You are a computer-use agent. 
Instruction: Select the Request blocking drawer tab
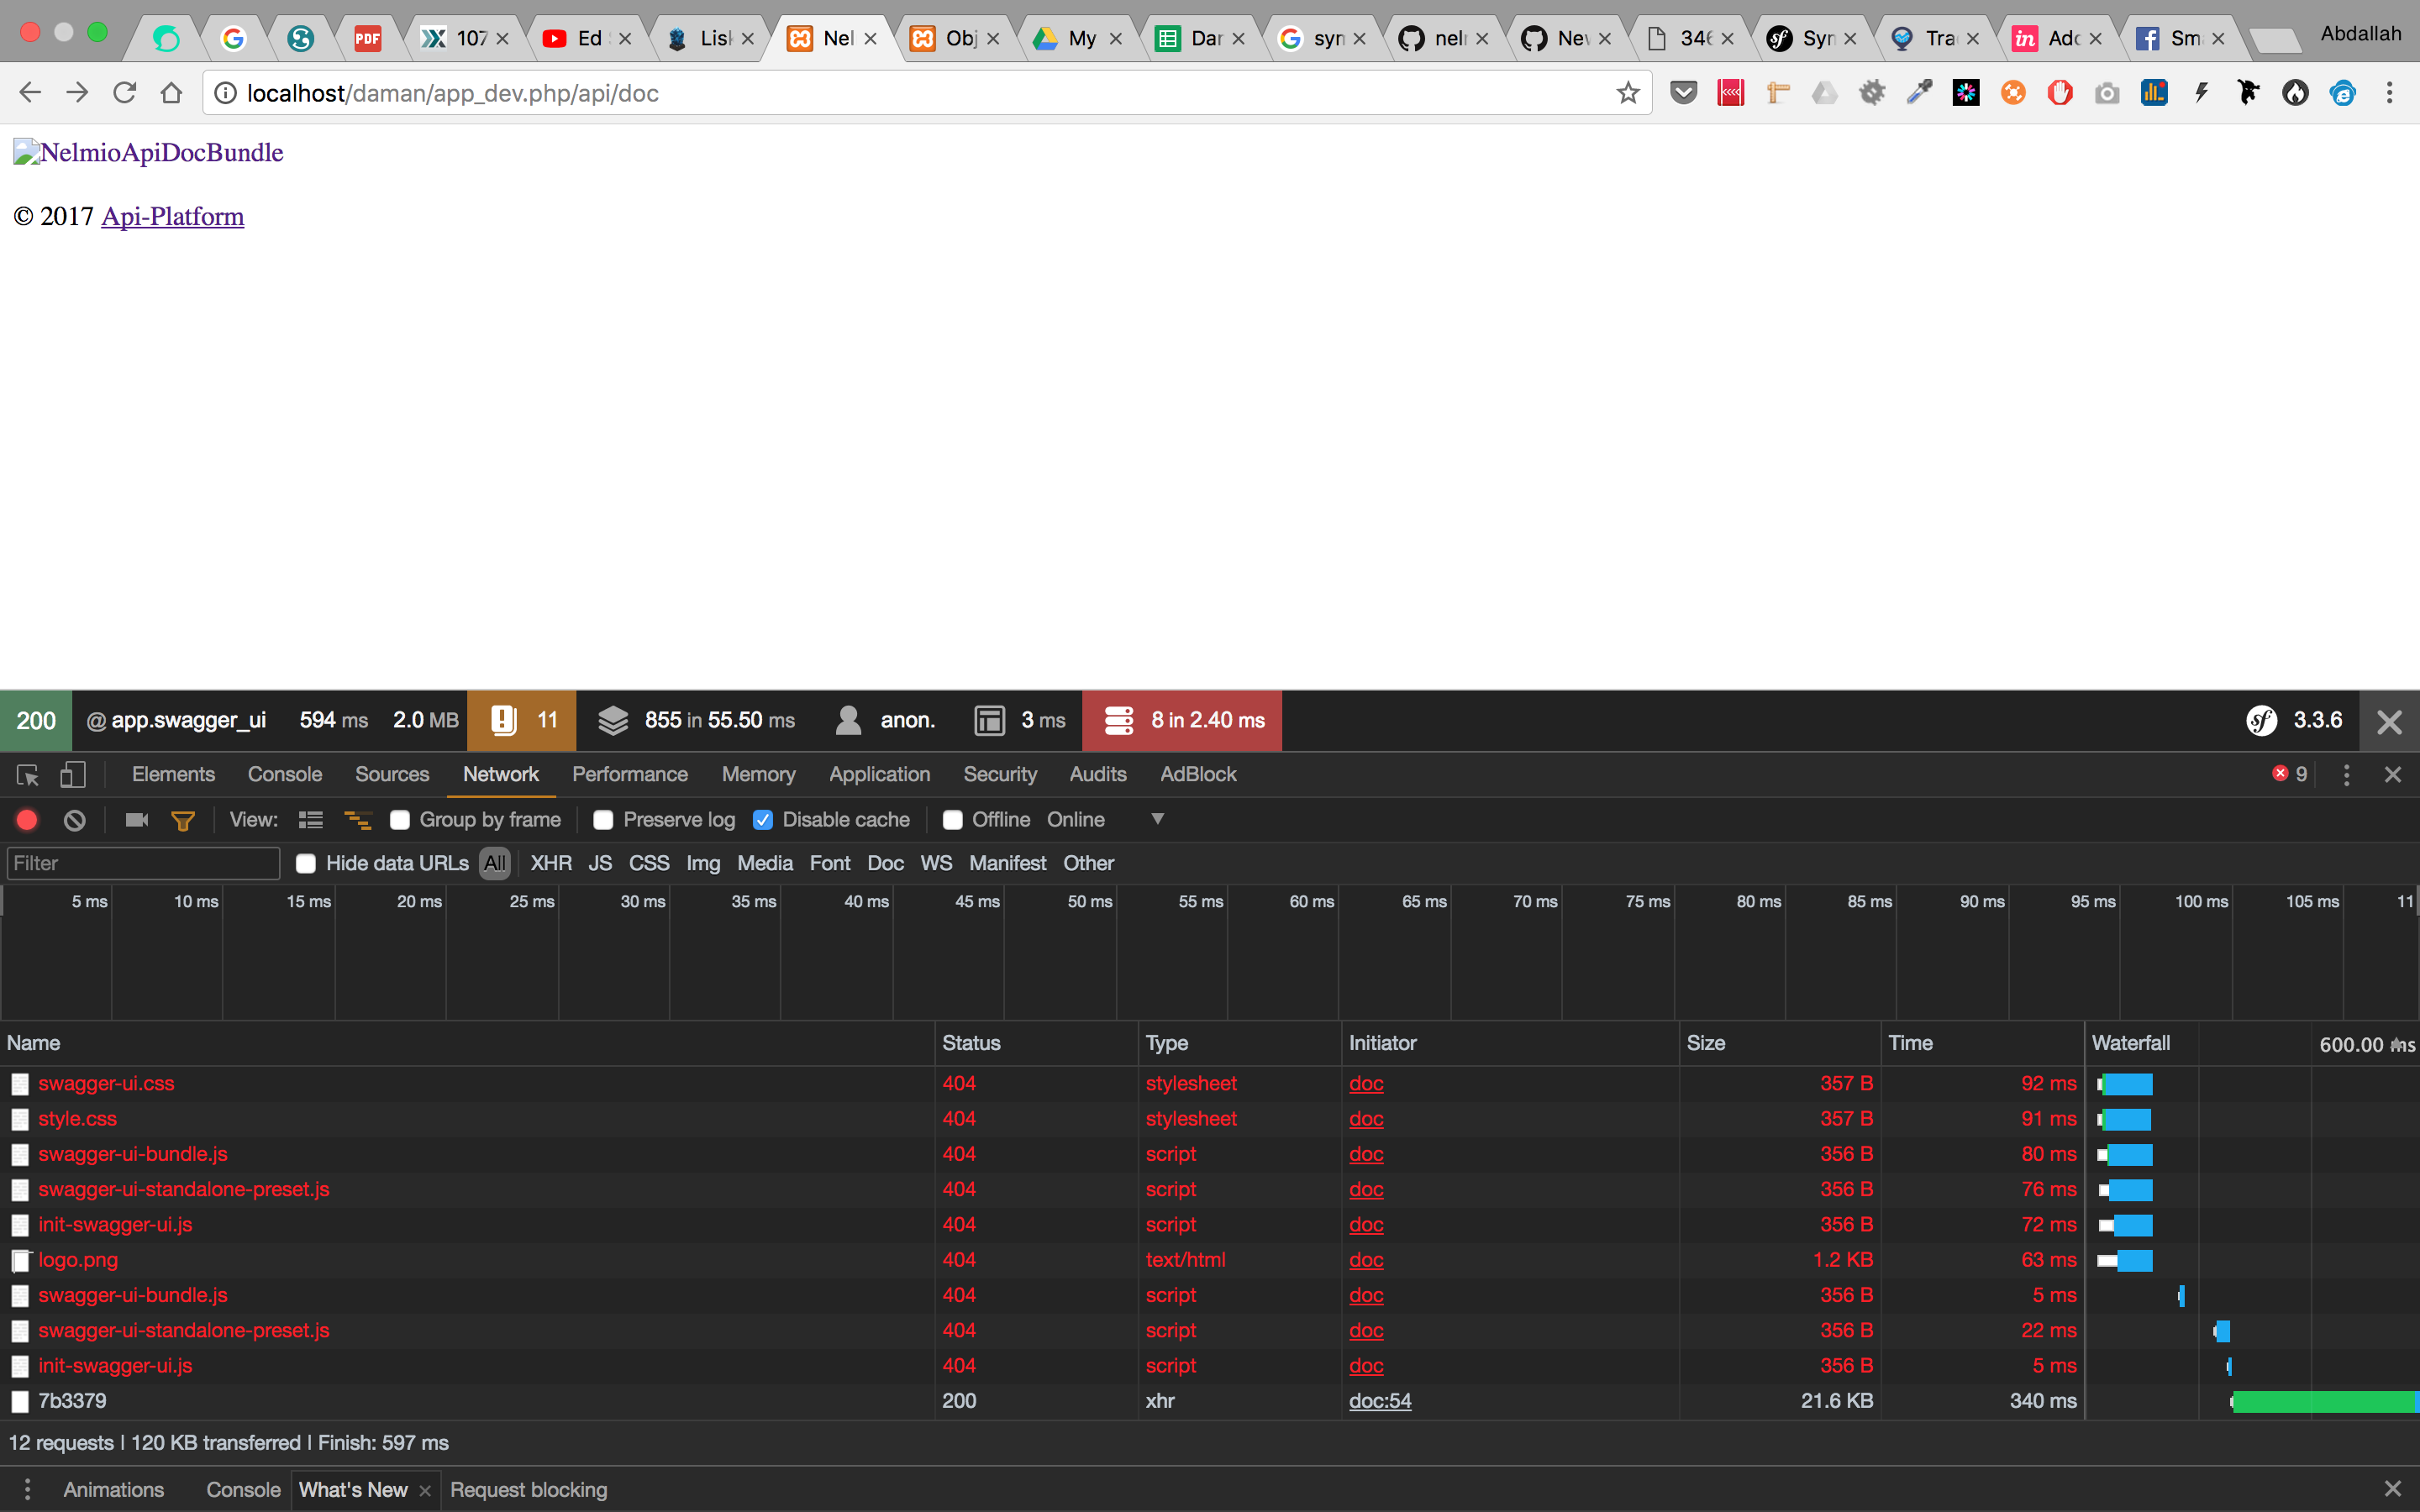point(528,1489)
